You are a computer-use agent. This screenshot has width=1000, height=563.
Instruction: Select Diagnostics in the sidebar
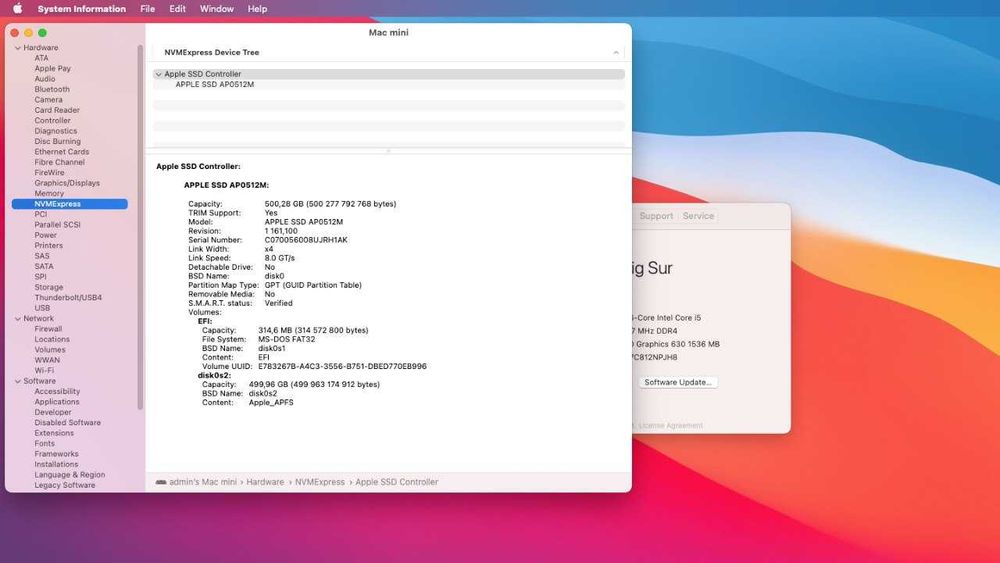click(x=55, y=131)
